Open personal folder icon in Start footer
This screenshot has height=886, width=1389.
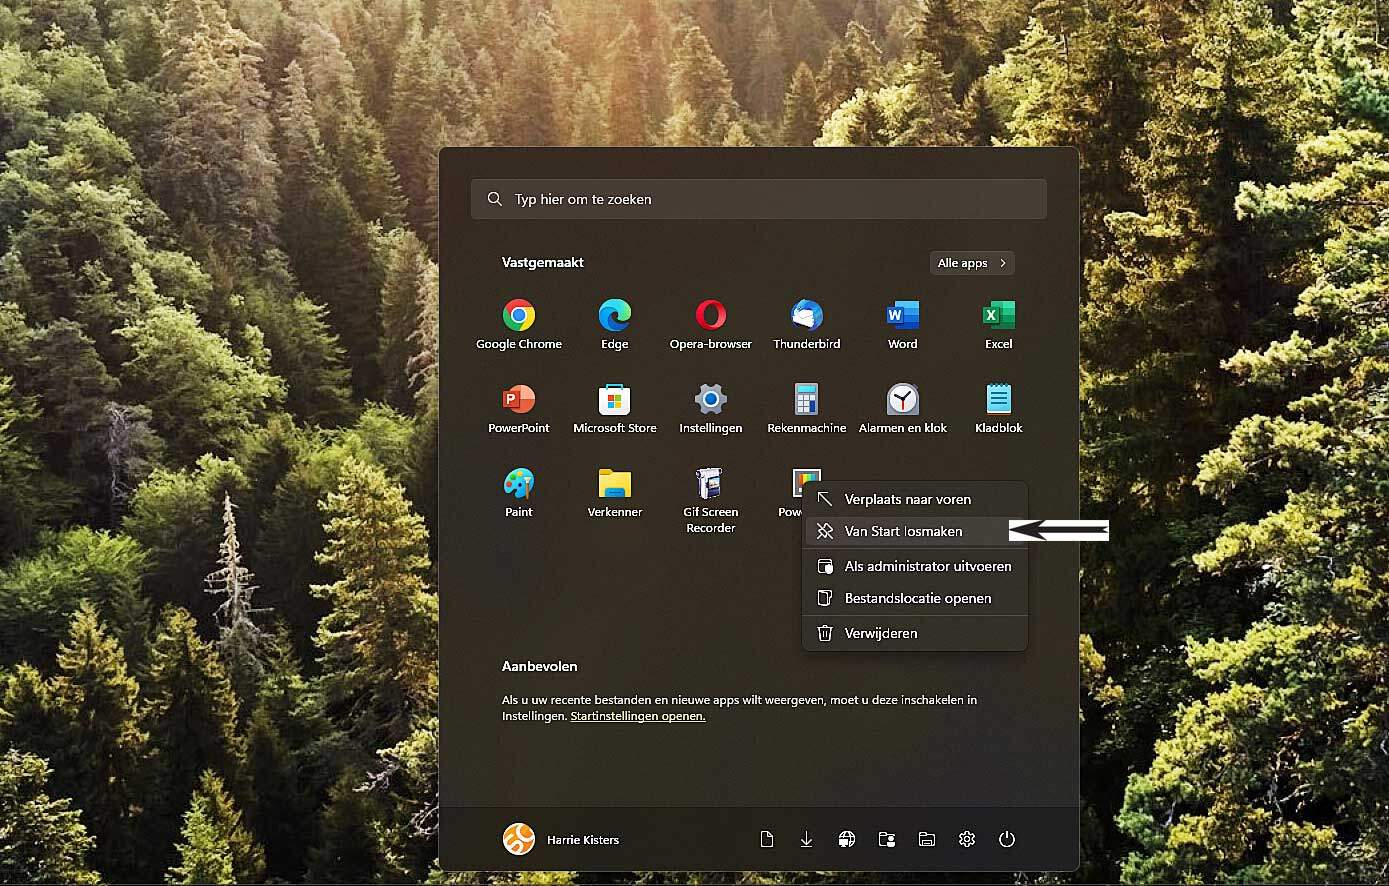click(886, 839)
